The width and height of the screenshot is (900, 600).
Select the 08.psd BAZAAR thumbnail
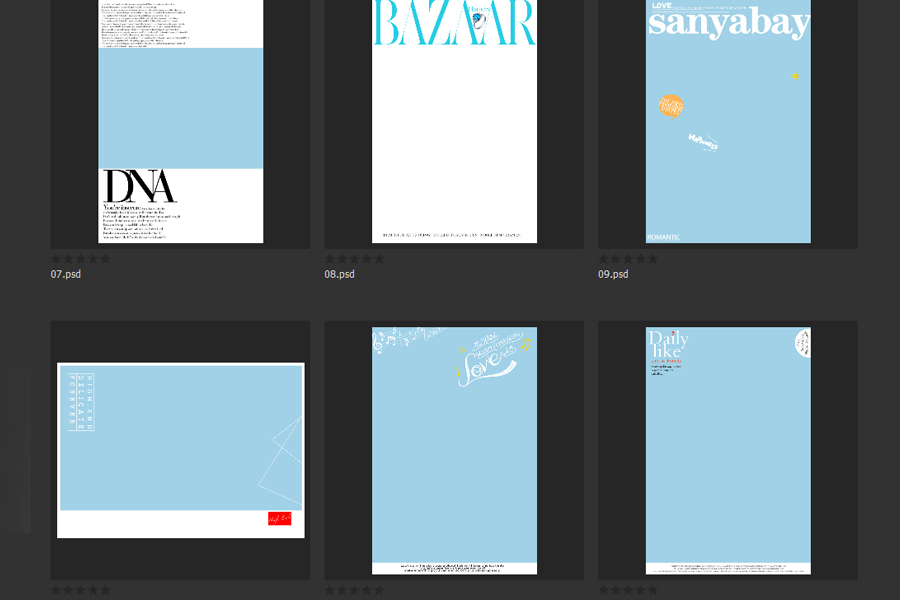coord(455,121)
